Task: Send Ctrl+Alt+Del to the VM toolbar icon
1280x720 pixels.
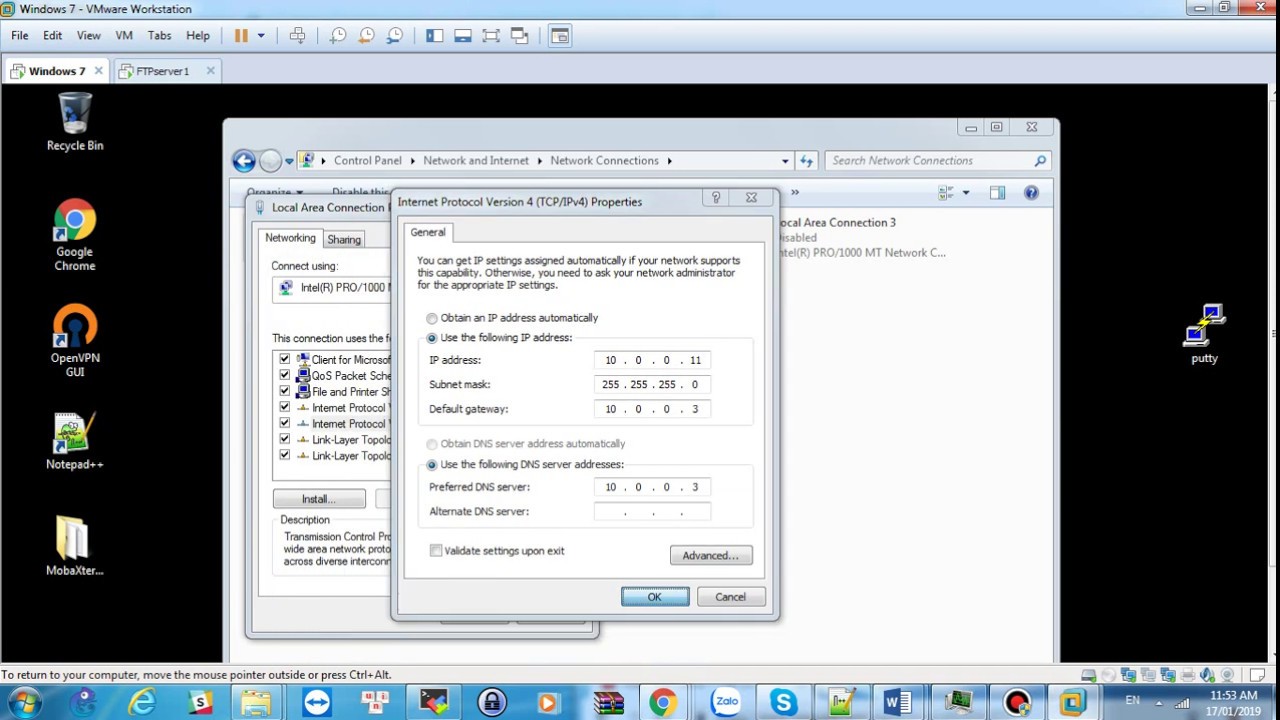Action: click(297, 35)
